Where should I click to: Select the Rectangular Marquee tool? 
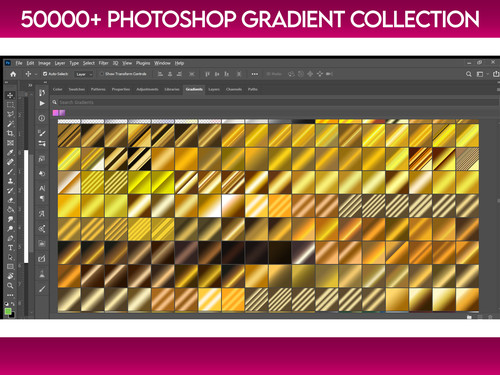(x=10, y=105)
